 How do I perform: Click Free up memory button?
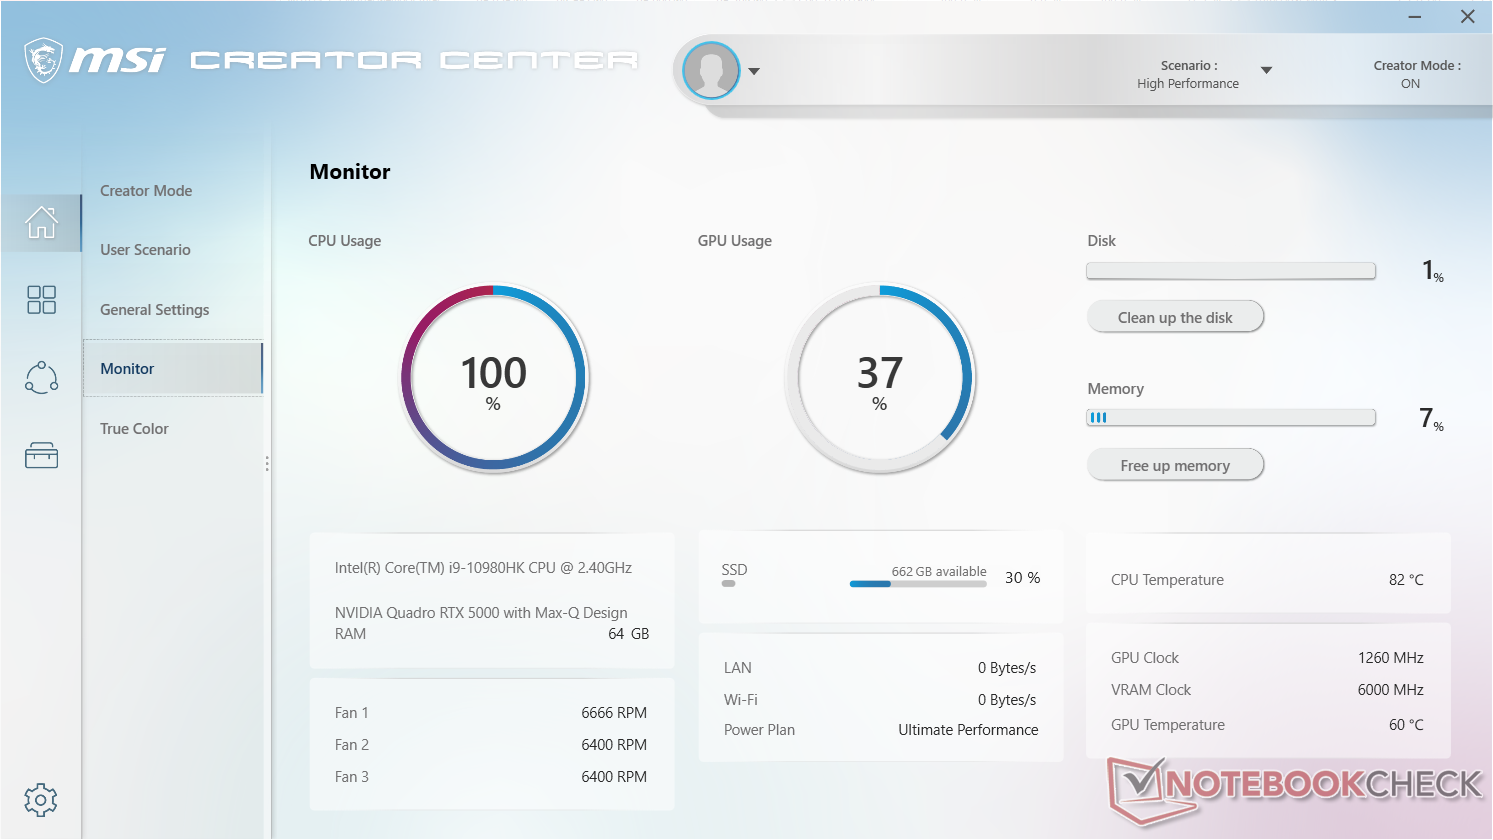pos(1175,465)
